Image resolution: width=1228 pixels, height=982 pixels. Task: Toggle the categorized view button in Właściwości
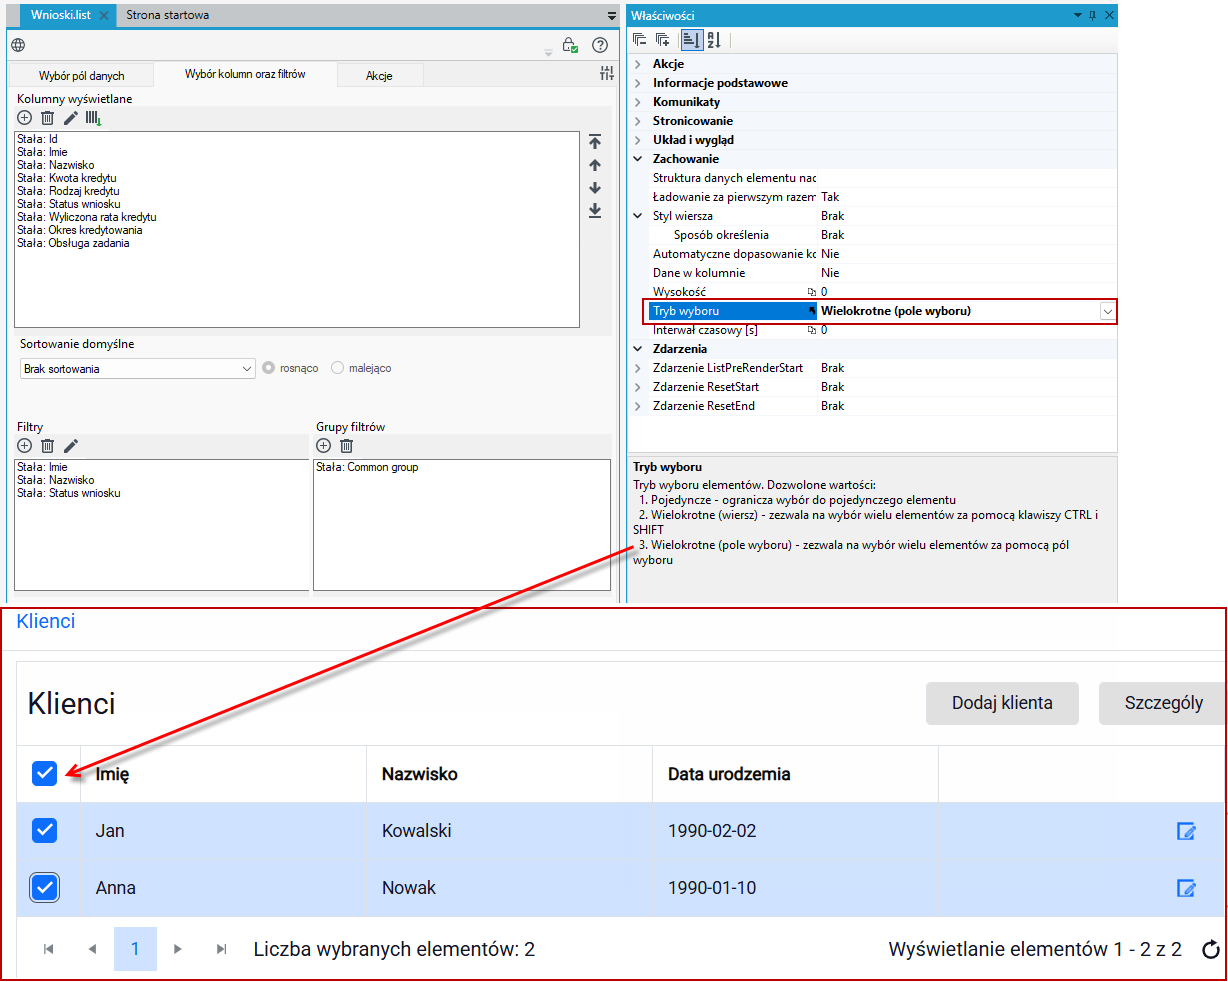(x=691, y=40)
